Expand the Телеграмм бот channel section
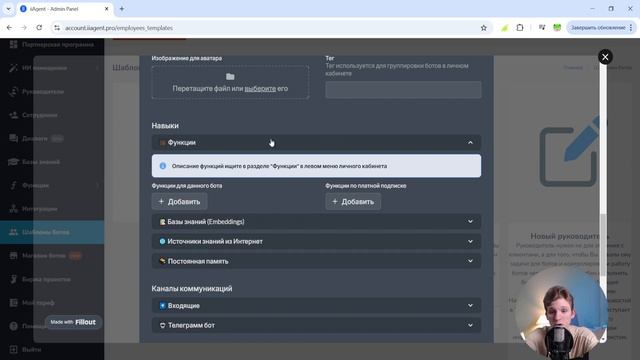The width and height of the screenshot is (640, 360). [316, 325]
